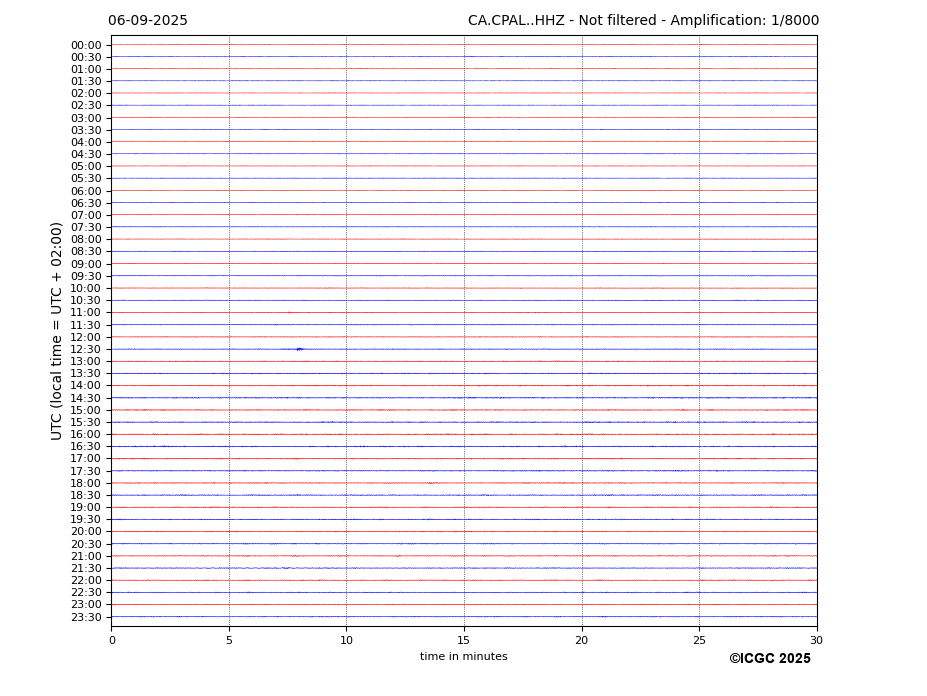Click the 15:30 time row label

tap(86, 422)
